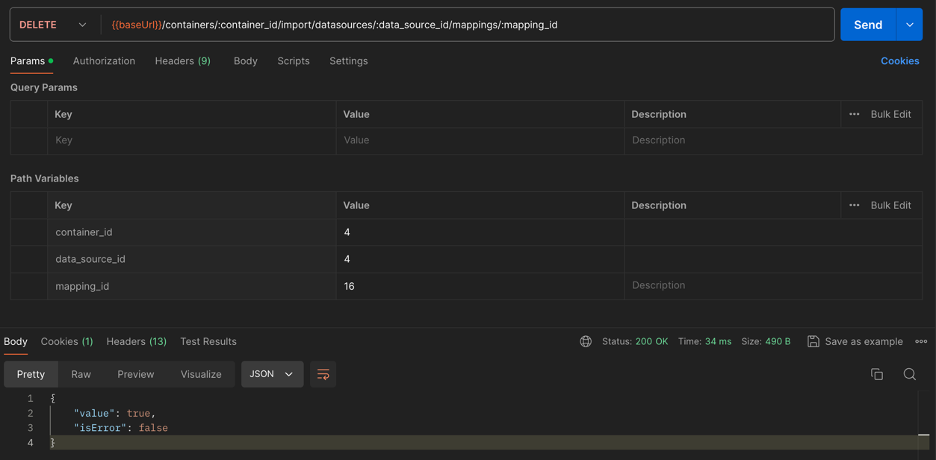Open search in the response body
Screen dimensions: 936x460
pos(909,374)
